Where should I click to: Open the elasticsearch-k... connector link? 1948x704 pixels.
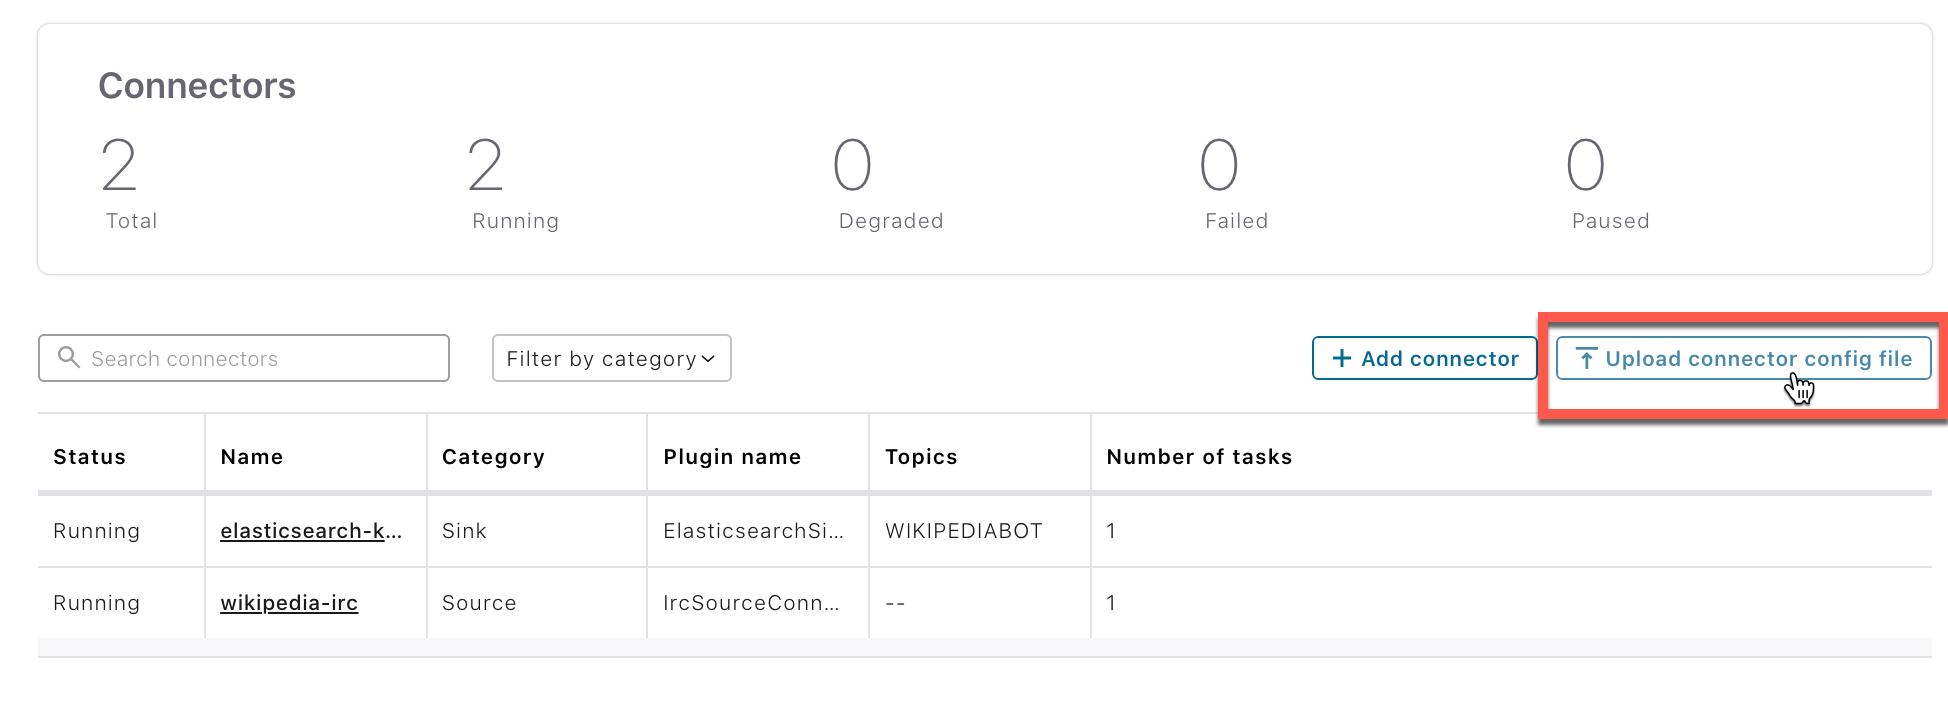point(311,531)
